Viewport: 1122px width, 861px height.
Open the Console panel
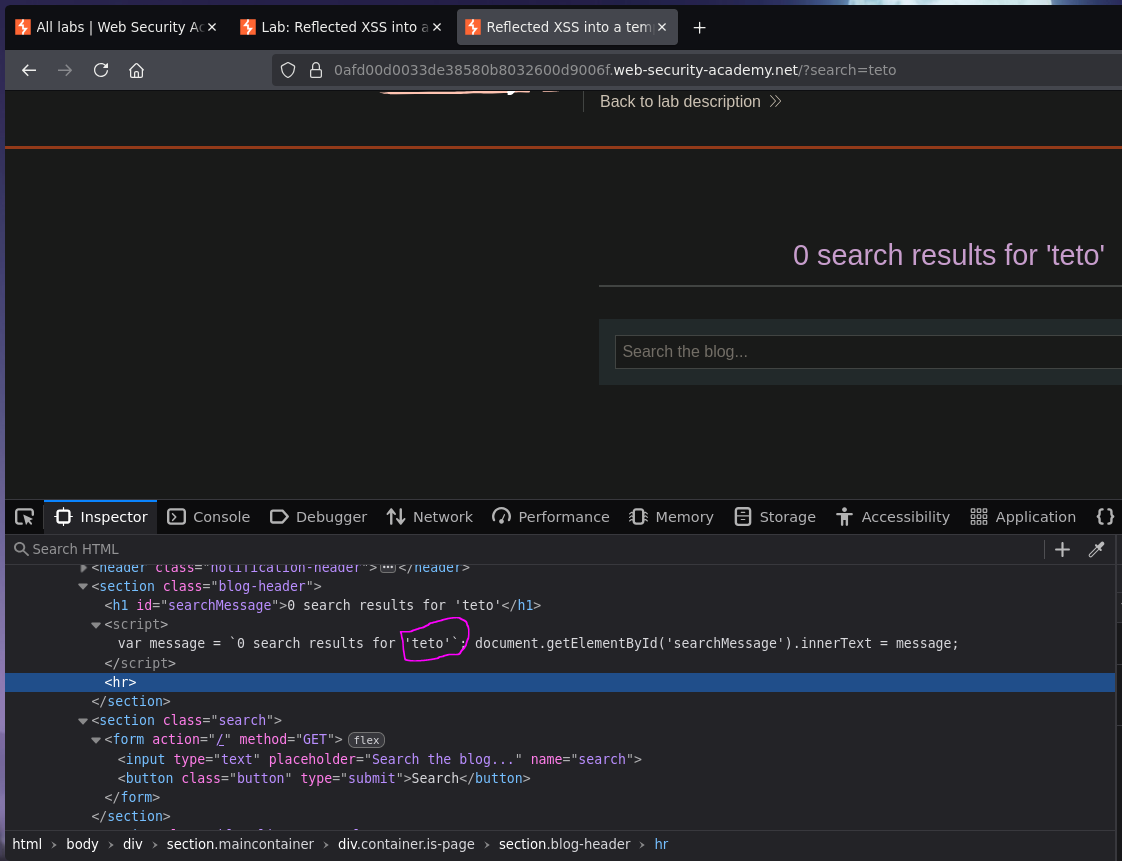[208, 517]
